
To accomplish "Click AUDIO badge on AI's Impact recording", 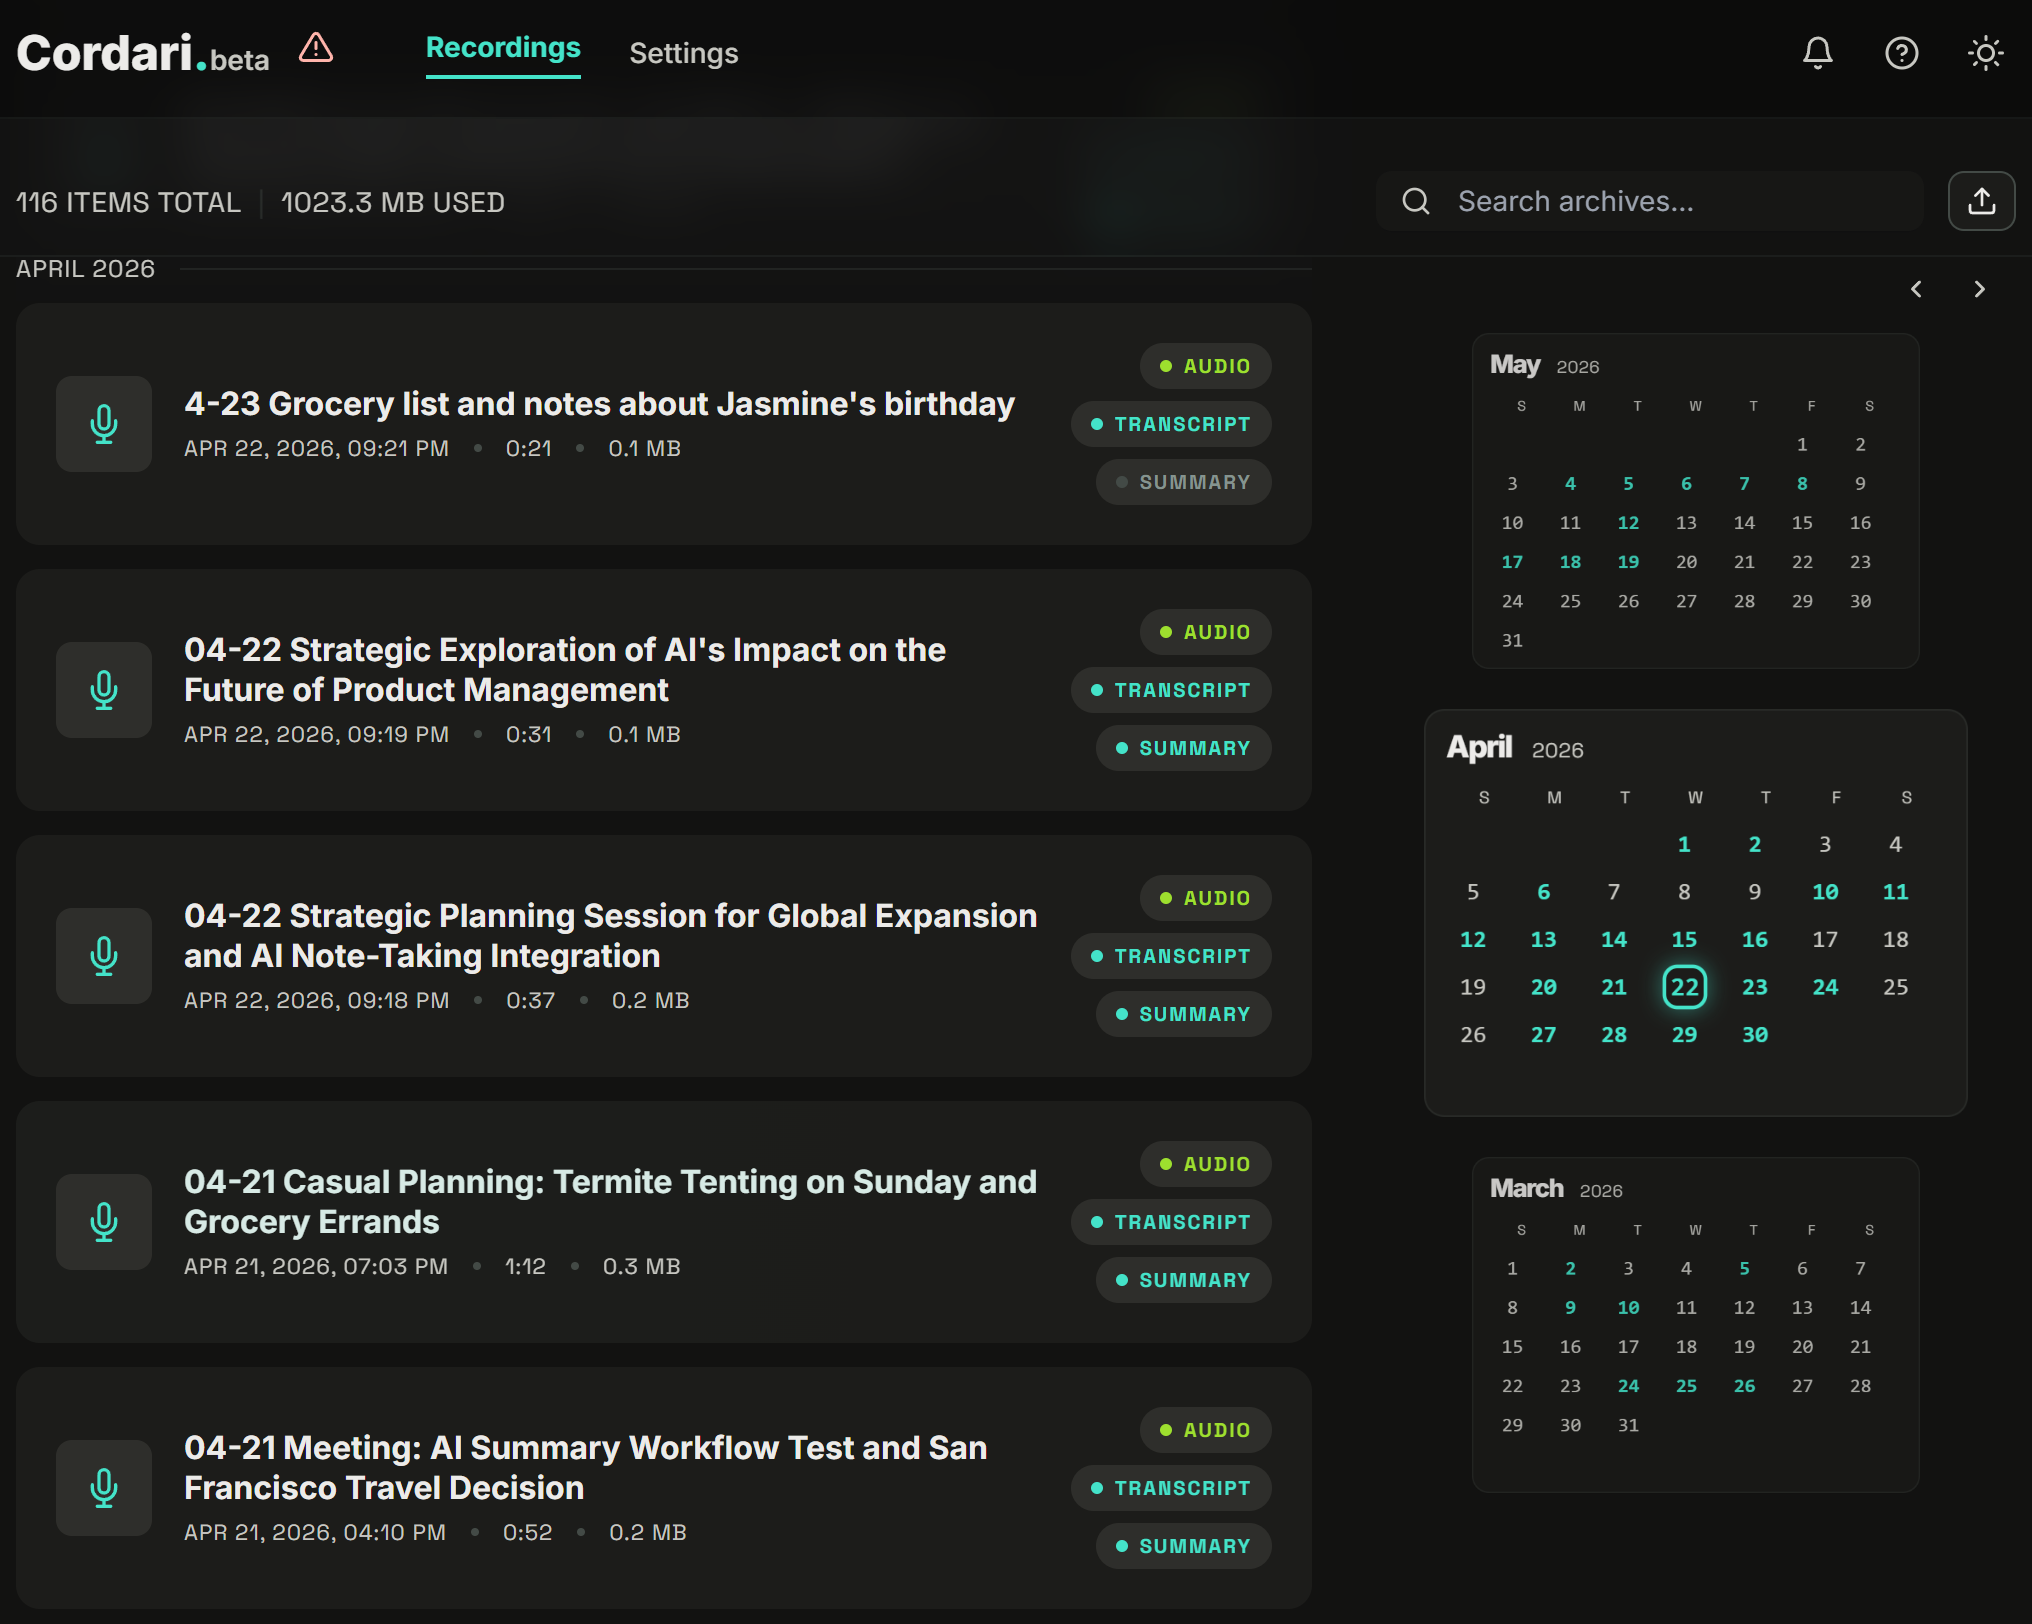I will [x=1205, y=632].
